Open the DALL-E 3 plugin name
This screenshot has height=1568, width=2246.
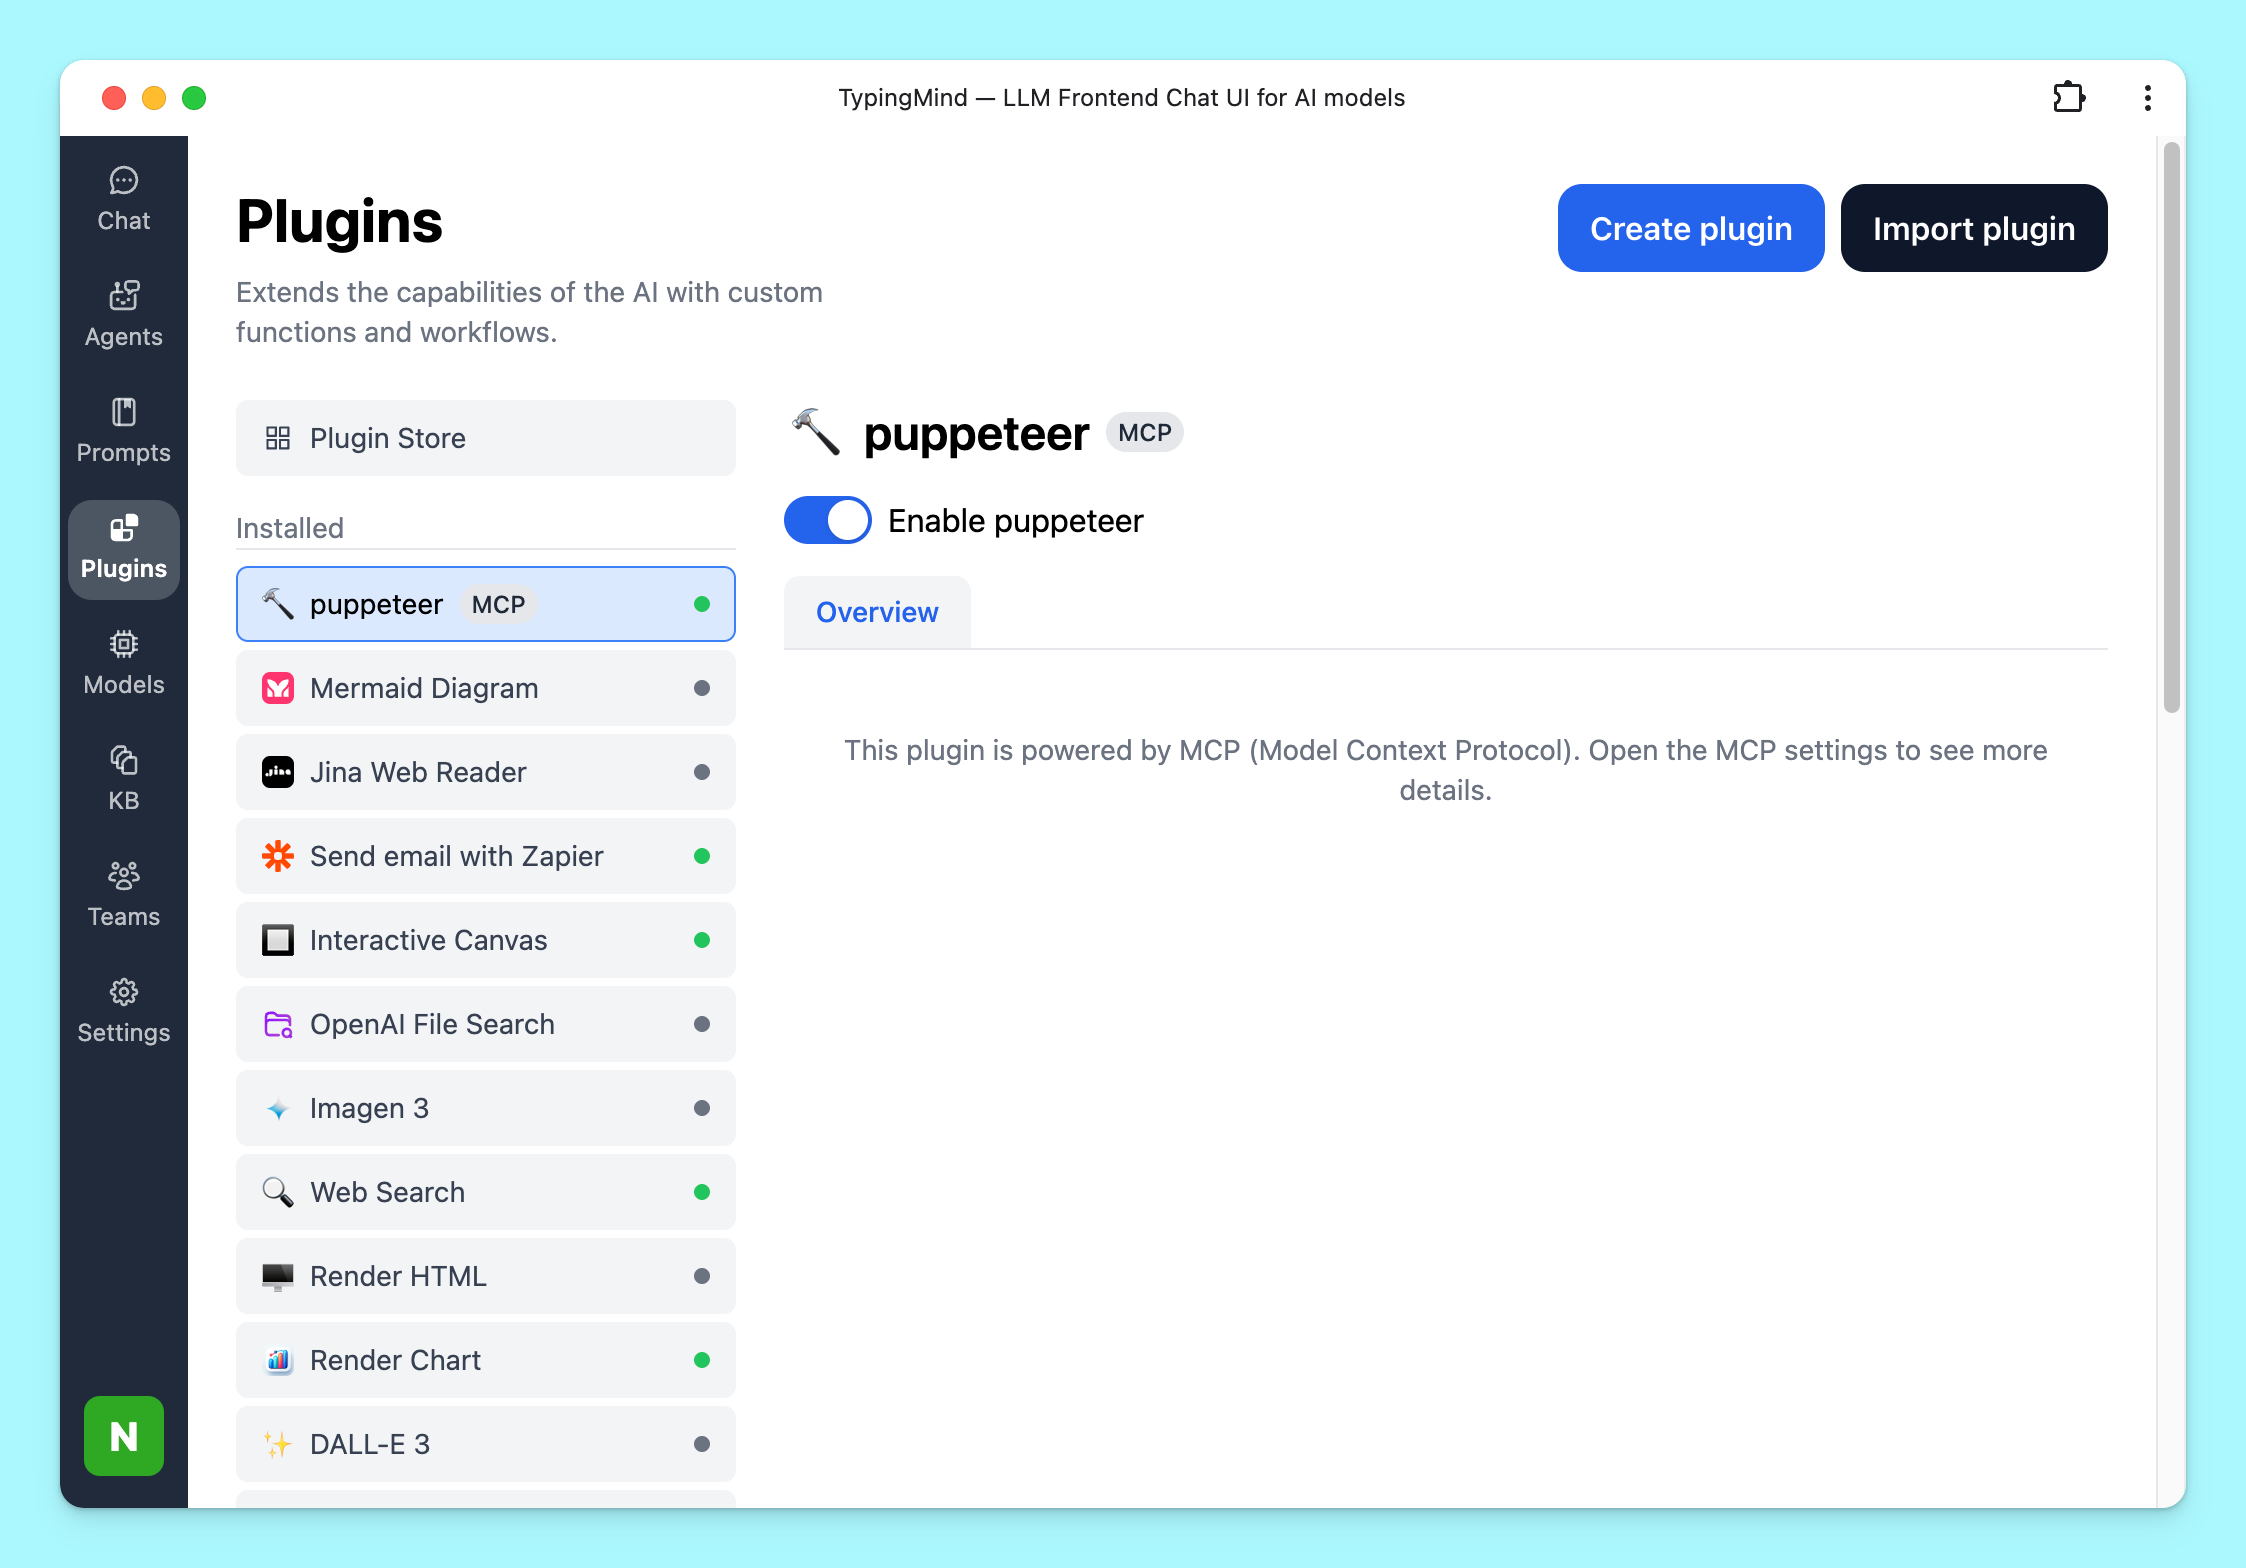370,1444
